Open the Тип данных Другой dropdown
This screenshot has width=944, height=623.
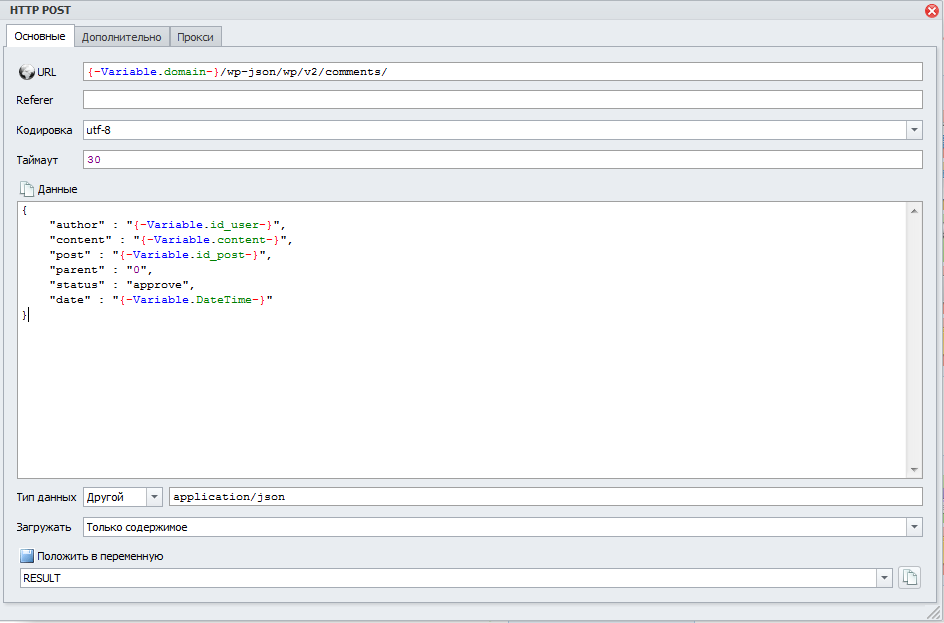click(x=154, y=497)
